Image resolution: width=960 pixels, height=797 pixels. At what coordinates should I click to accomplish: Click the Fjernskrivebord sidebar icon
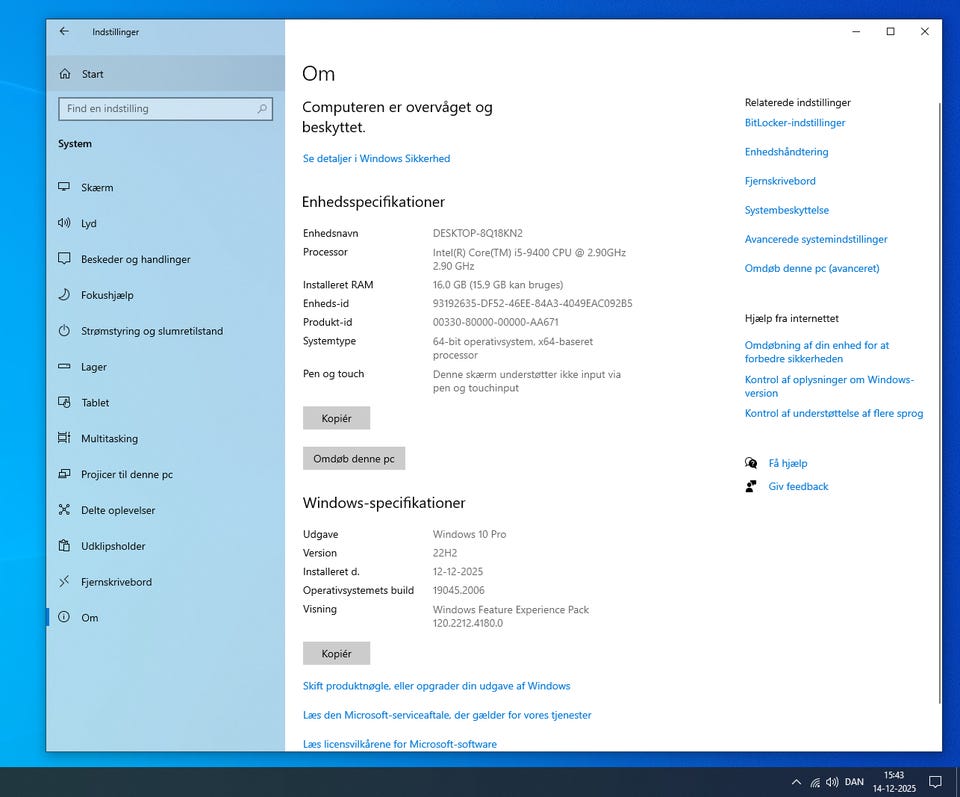[64, 582]
